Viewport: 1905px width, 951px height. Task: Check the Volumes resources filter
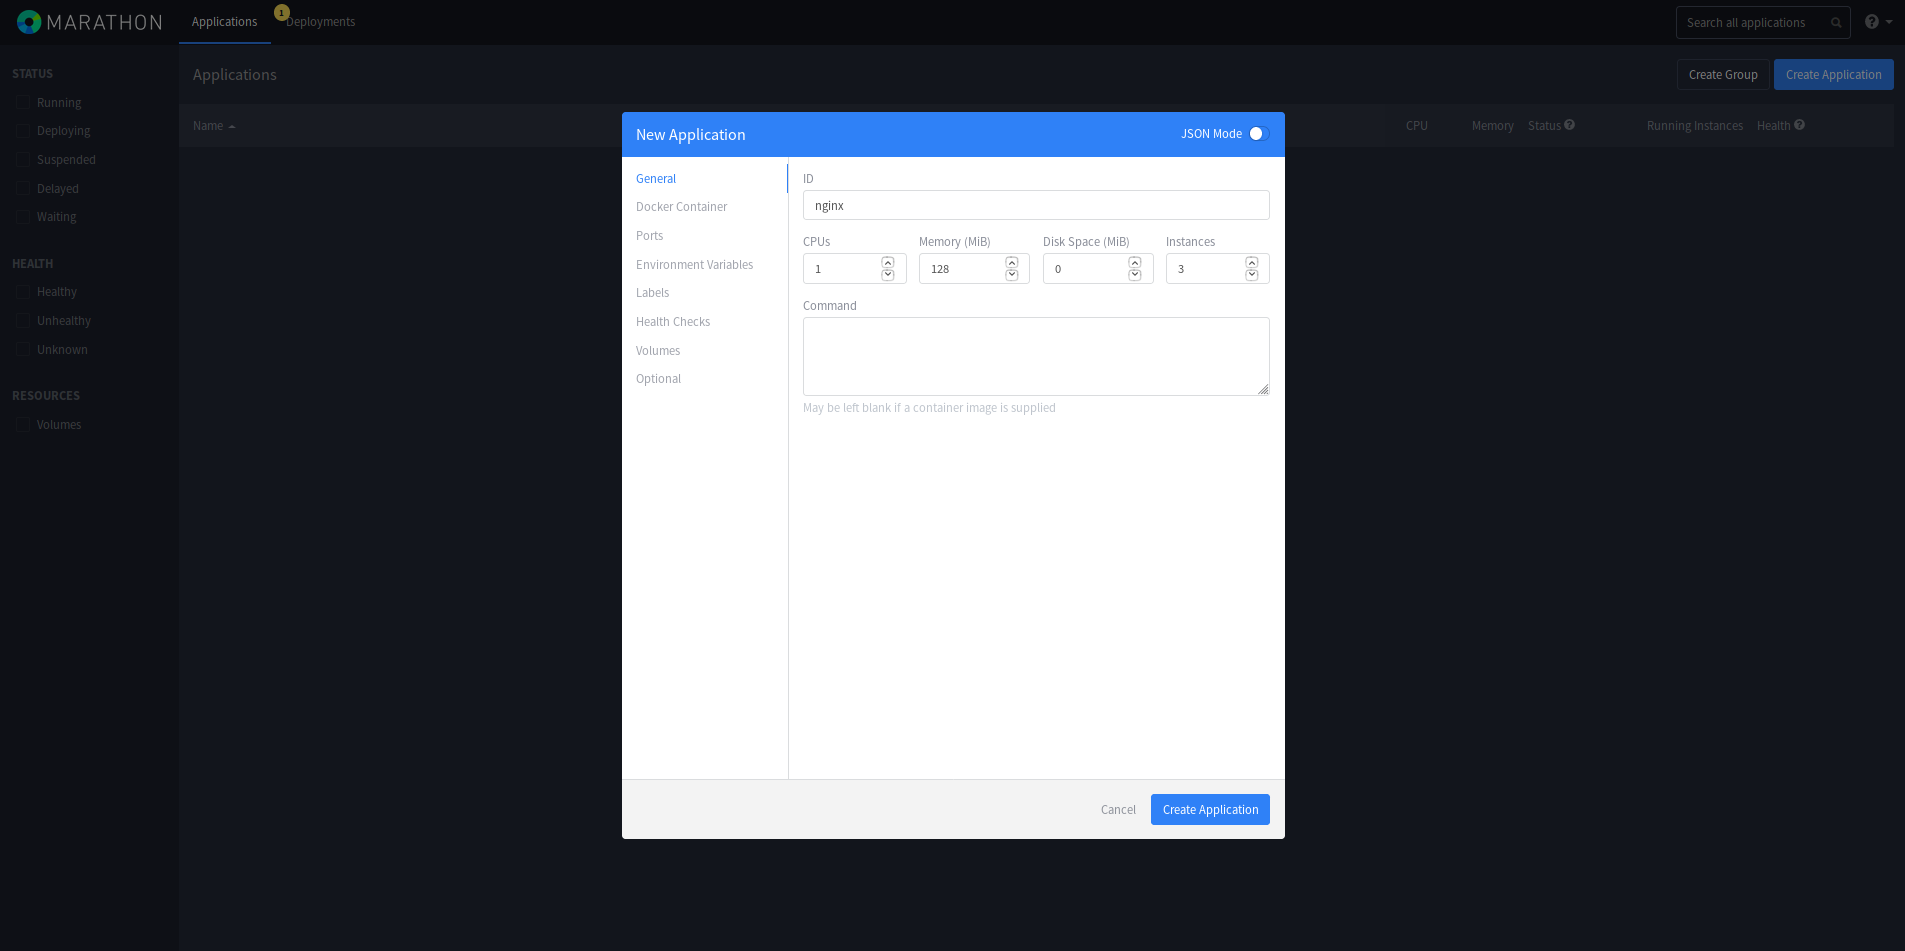(23, 425)
